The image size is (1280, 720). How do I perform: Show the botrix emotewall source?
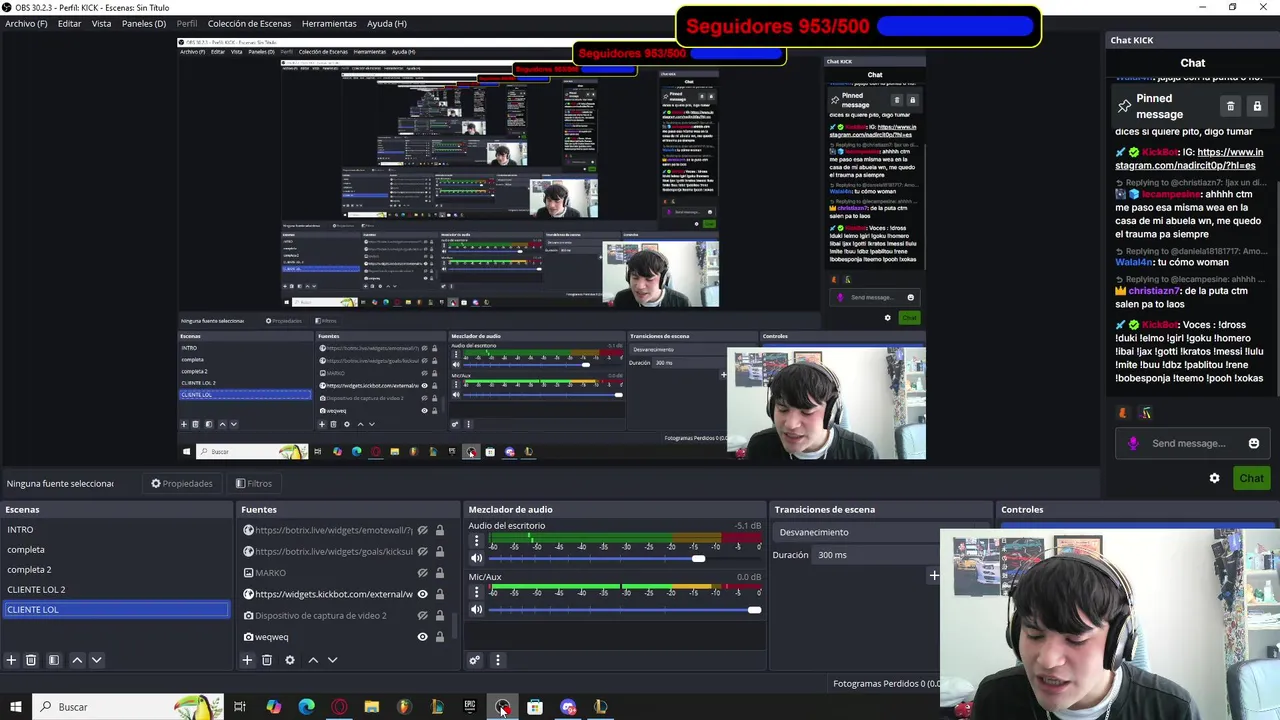pyautogui.click(x=422, y=531)
